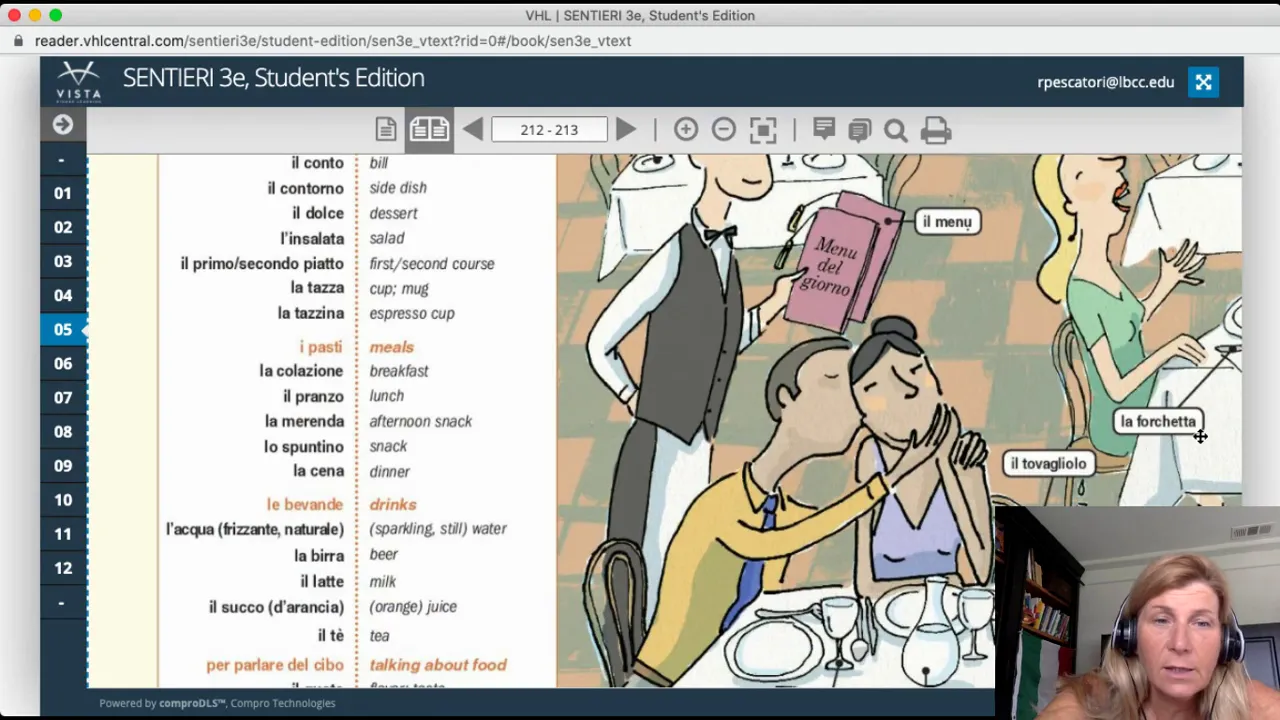Click the word 'il dolce'

coord(318,213)
